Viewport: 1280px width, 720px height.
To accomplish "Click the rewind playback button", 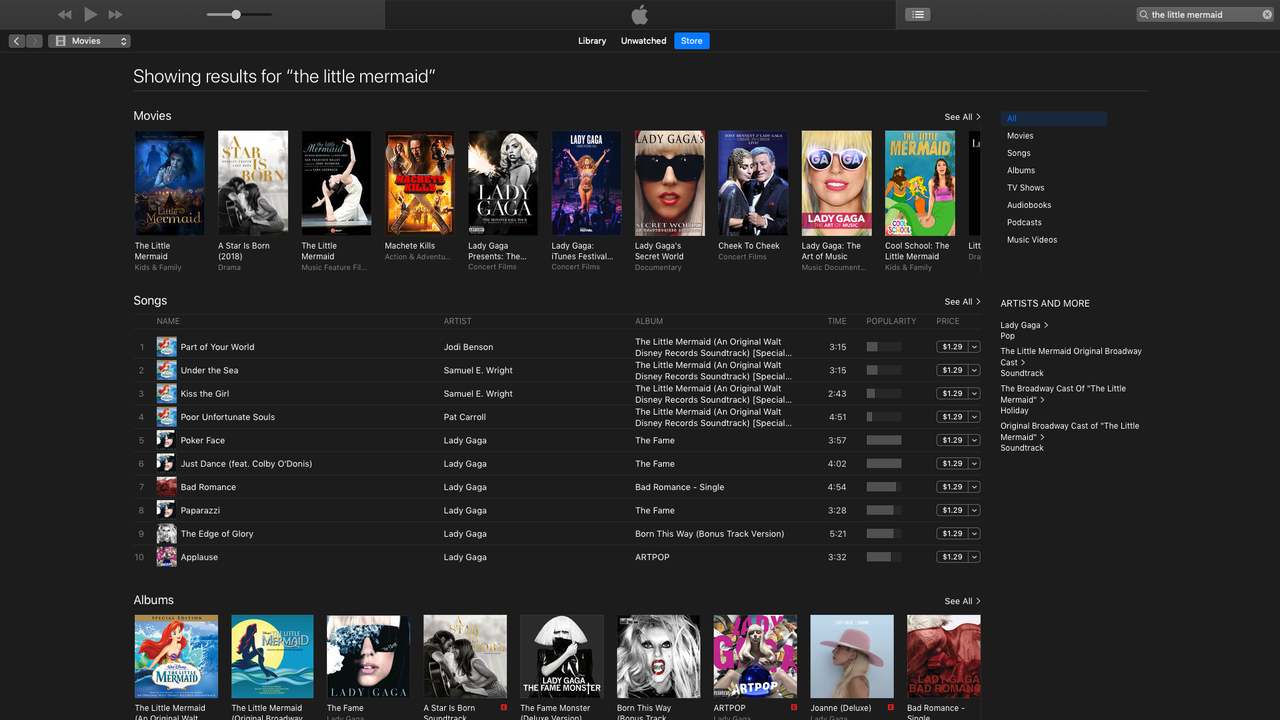I will coord(65,14).
